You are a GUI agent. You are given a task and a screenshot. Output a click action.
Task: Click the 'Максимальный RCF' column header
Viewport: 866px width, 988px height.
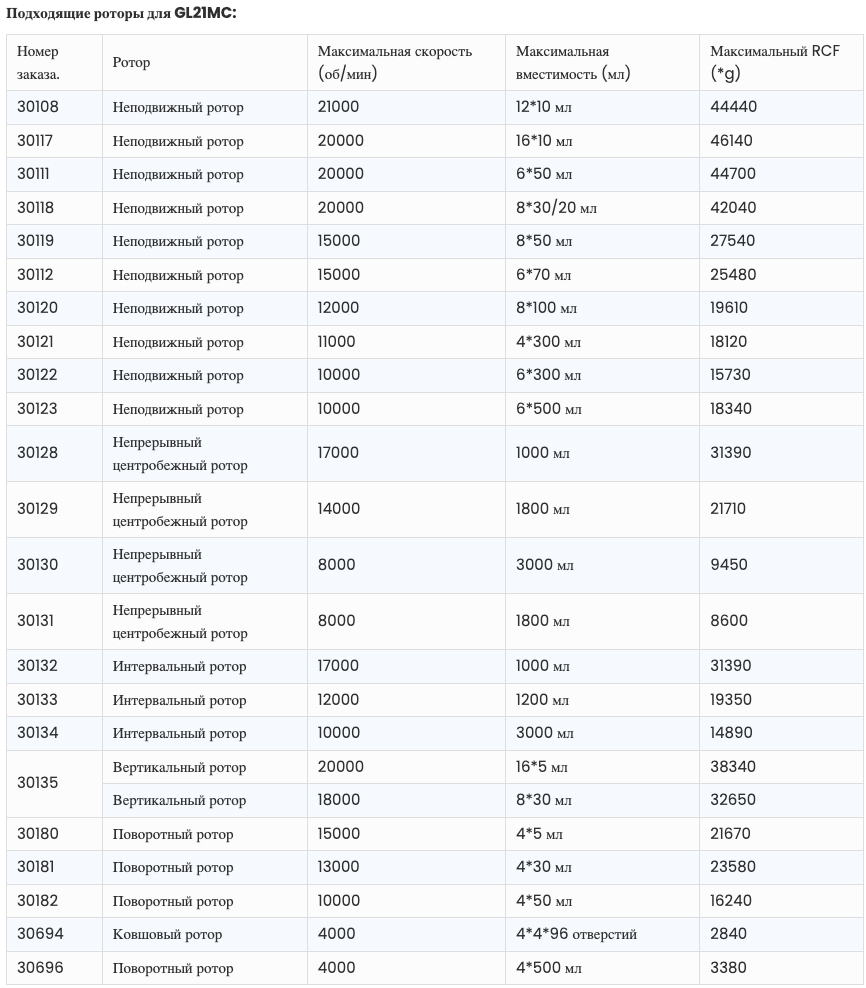coord(774,62)
